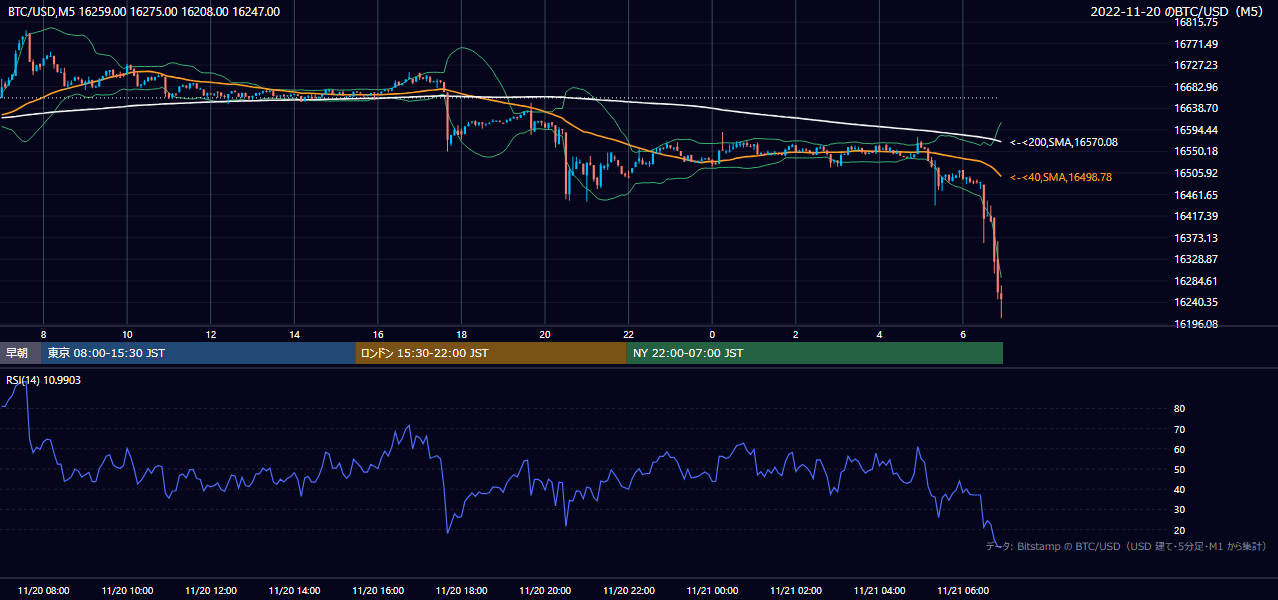Click the 11/20 08:00 time label
This screenshot has width=1278, height=600.
click(43, 591)
